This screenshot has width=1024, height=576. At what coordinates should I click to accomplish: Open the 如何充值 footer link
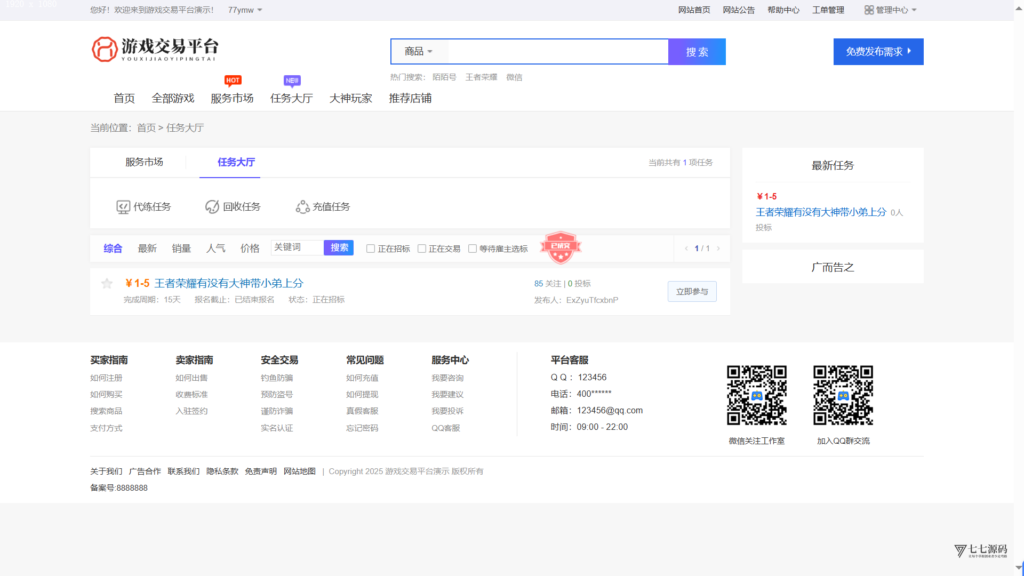(362, 377)
